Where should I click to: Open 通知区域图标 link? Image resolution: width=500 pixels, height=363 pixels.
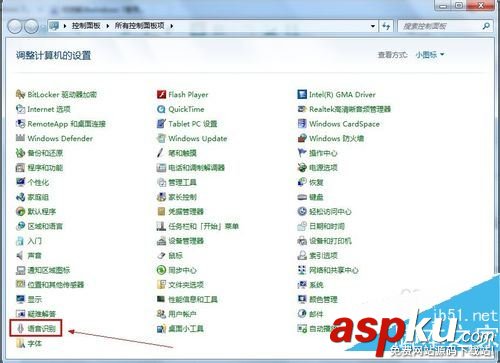click(49, 270)
